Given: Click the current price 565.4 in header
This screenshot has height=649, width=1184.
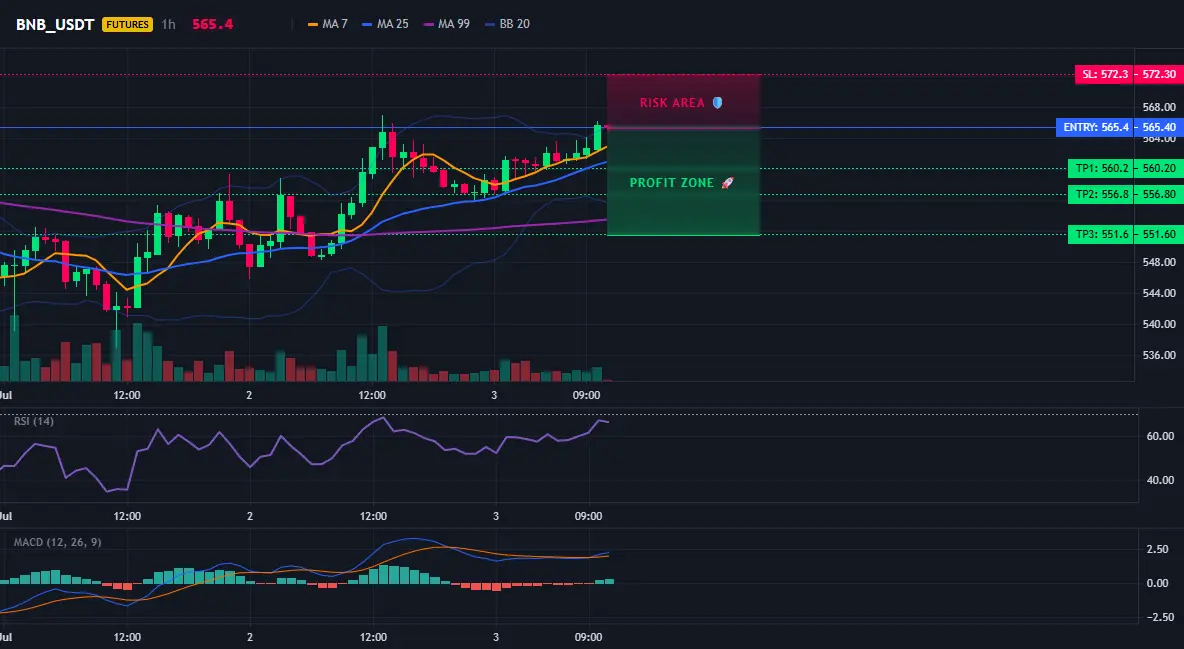Looking at the screenshot, I should 212,24.
